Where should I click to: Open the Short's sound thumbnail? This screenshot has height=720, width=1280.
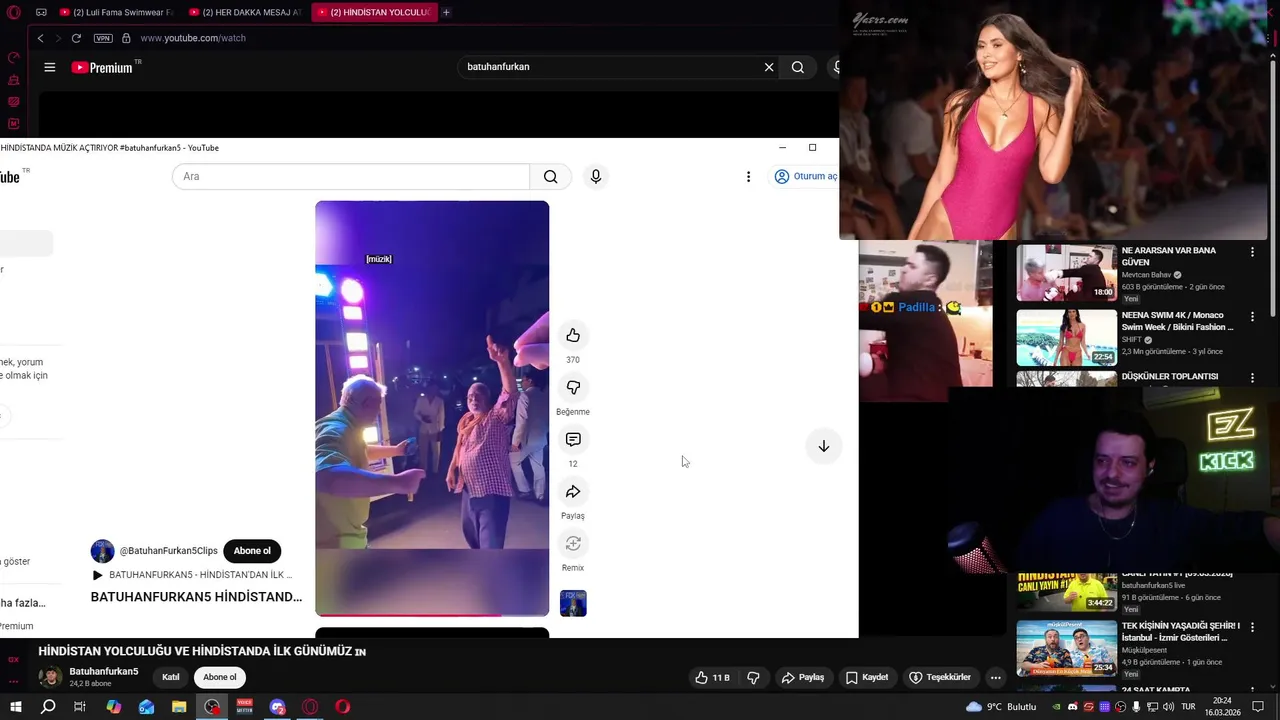click(x=573, y=603)
